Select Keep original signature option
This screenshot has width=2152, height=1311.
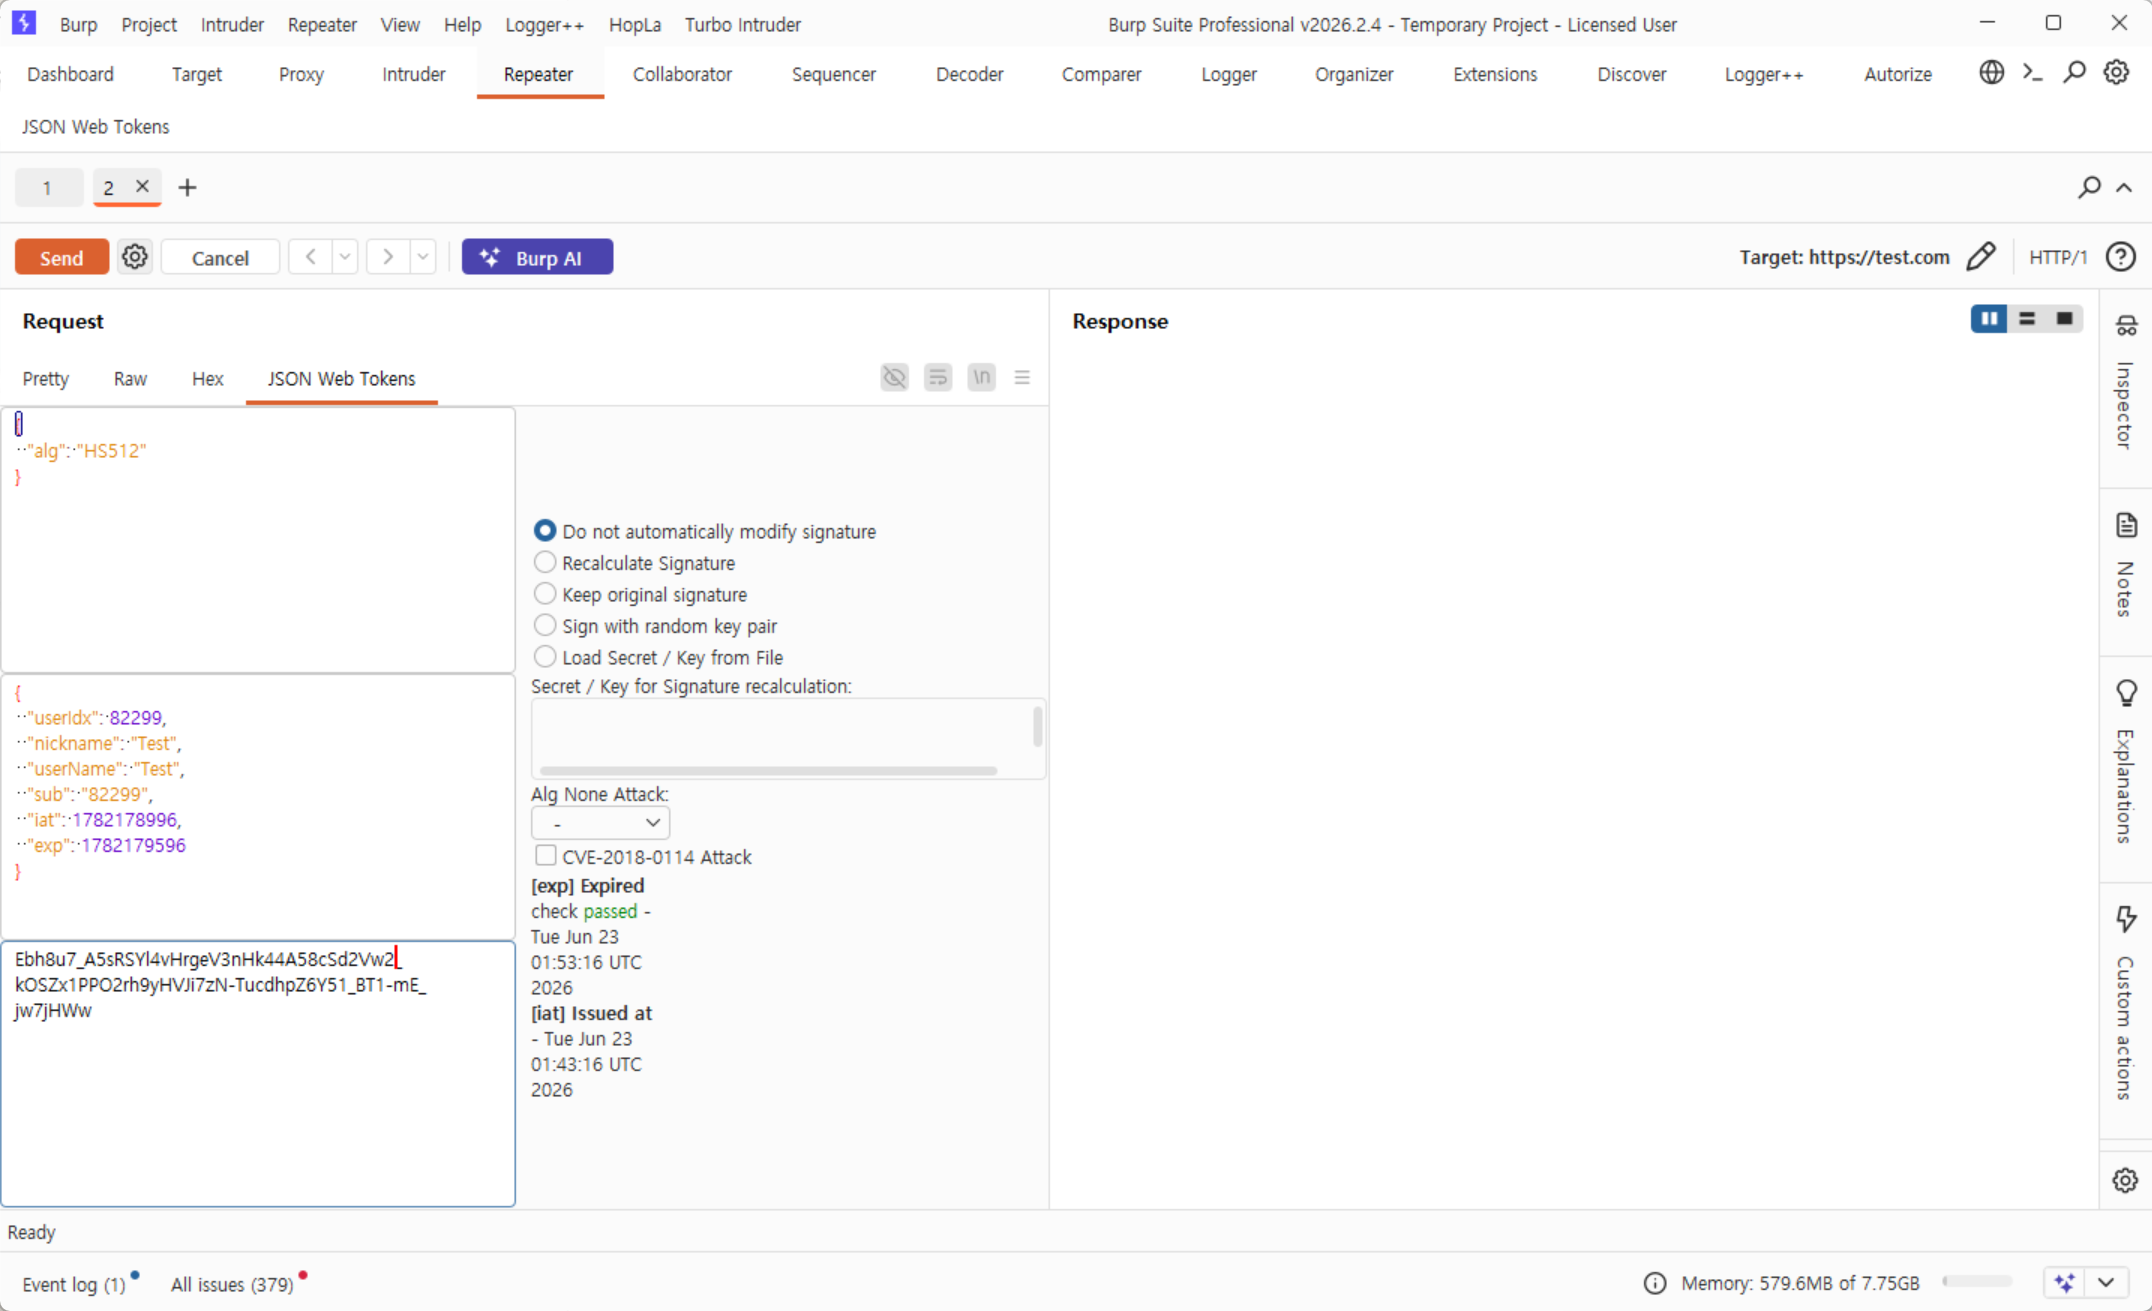click(x=544, y=594)
